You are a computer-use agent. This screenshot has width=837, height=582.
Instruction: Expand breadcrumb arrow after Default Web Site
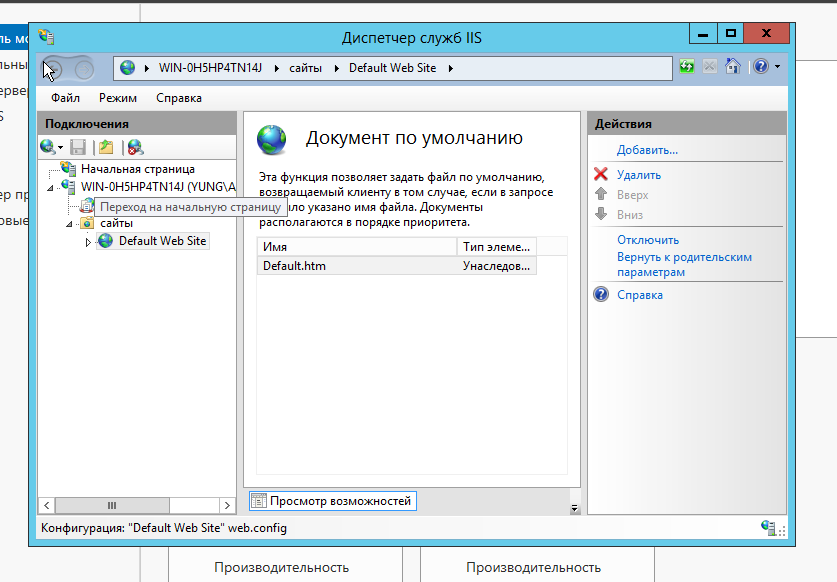(451, 68)
